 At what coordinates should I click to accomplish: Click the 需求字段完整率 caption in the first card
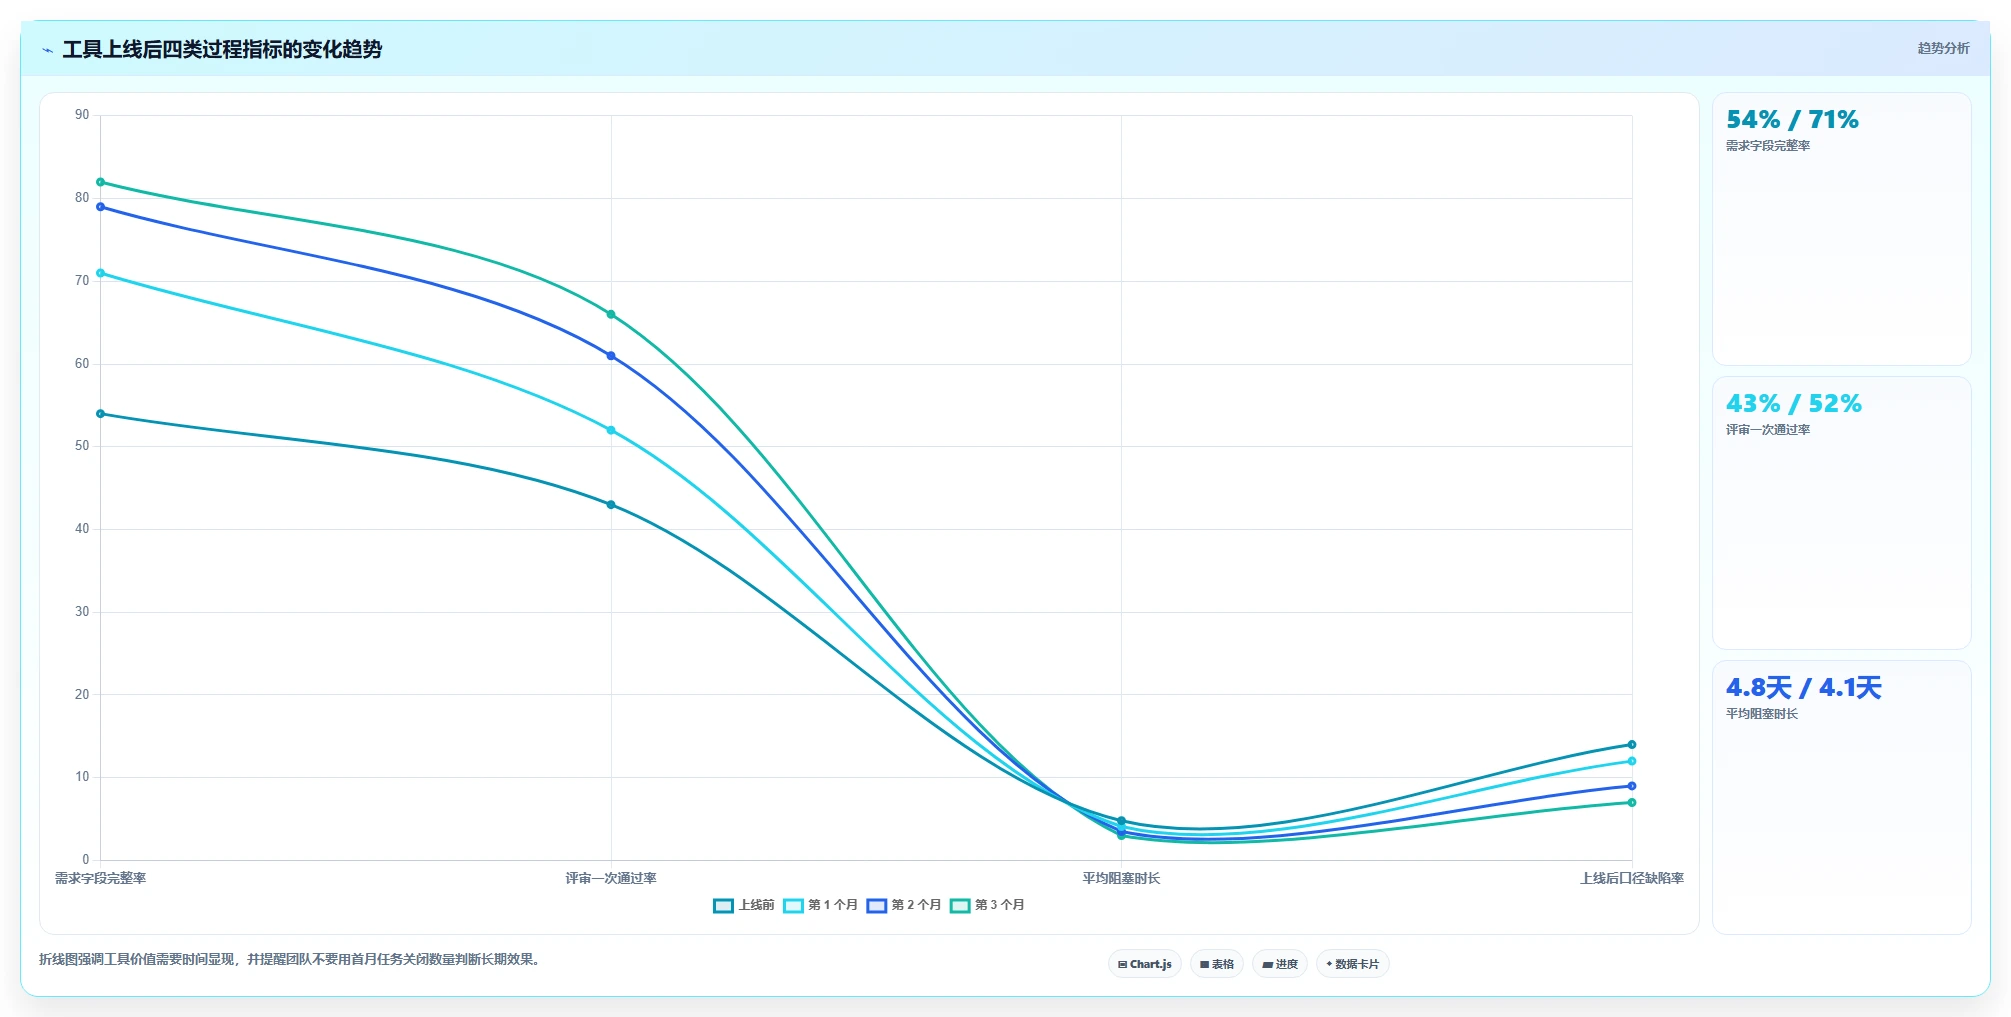[1768, 146]
